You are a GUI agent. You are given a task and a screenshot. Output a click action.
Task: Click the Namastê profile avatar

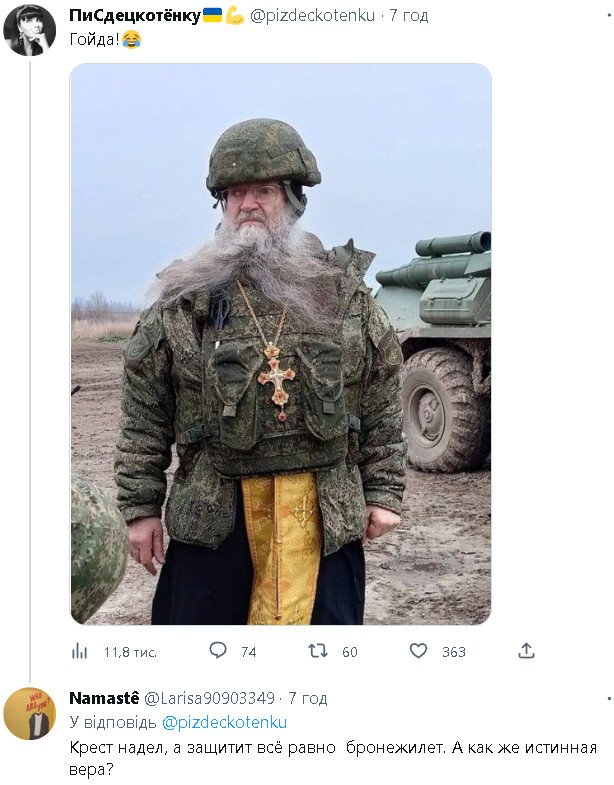click(x=29, y=714)
